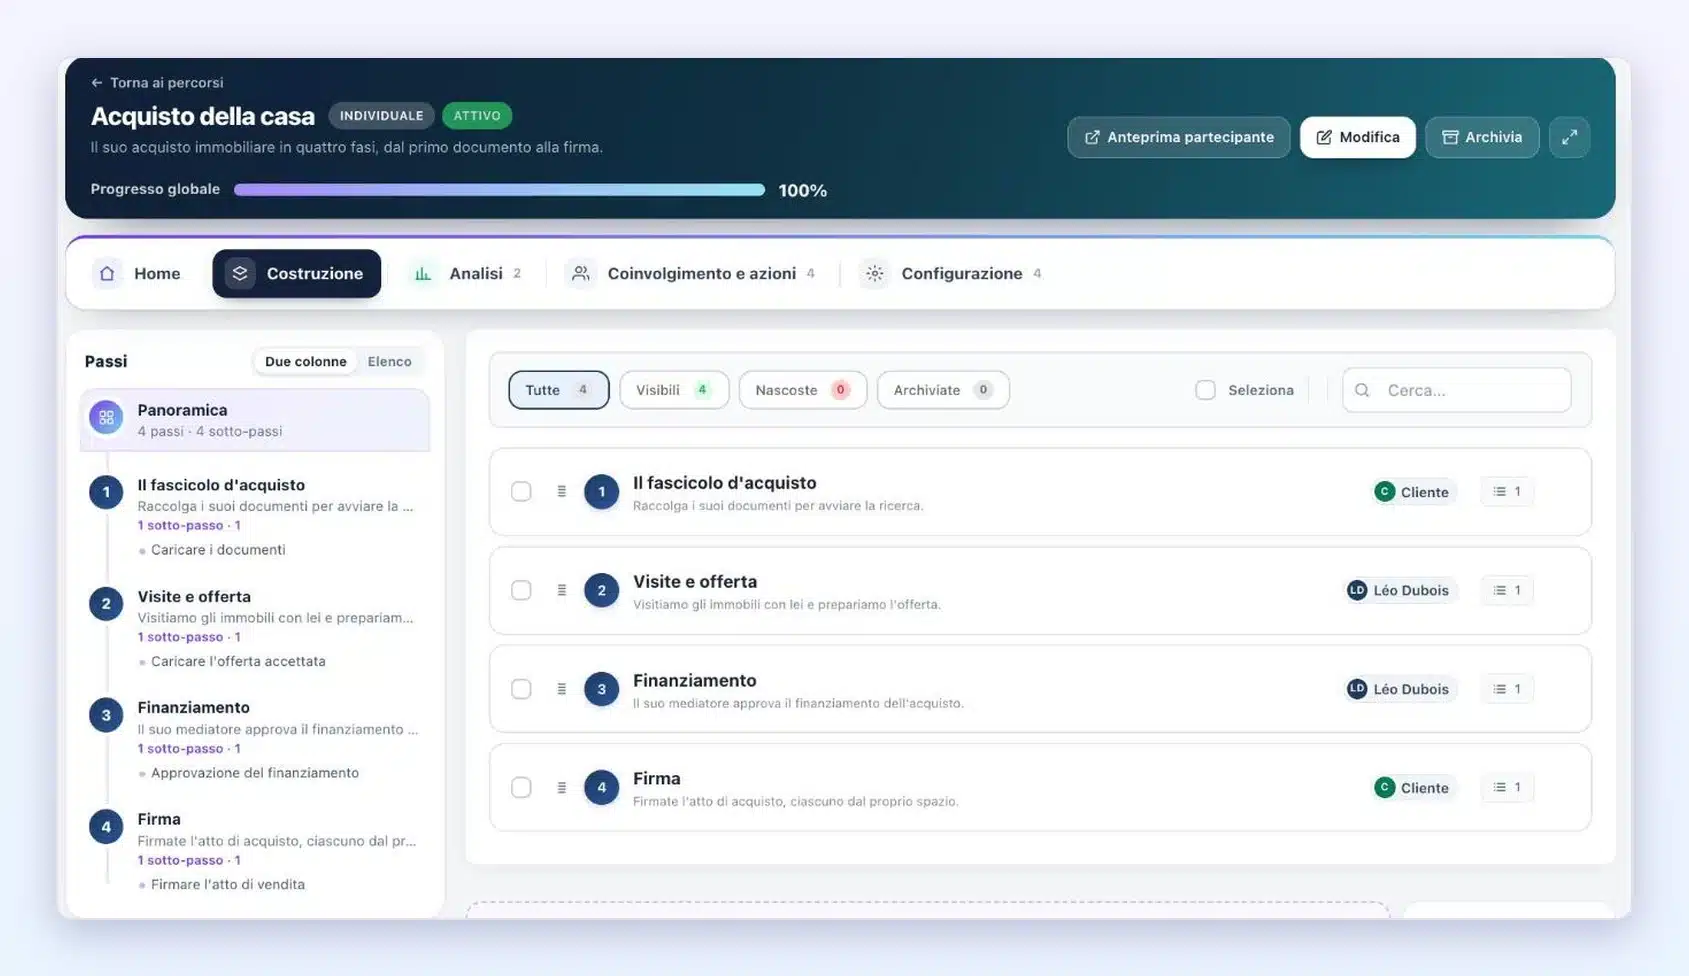1689x976 pixels.
Task: Switch sidebar view to Elenco
Action: (389, 362)
